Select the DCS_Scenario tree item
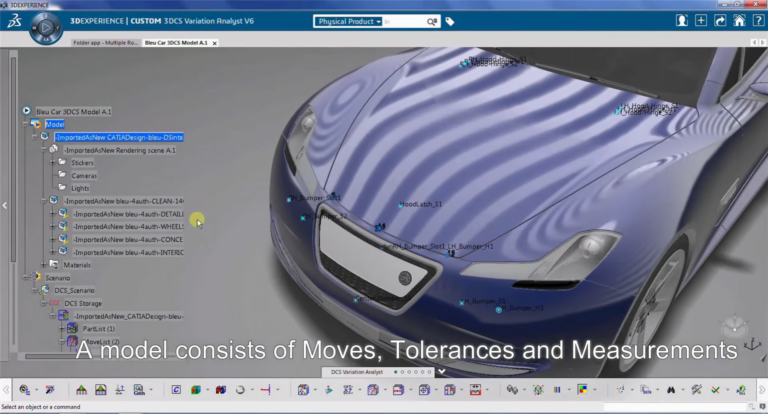 [x=74, y=290]
